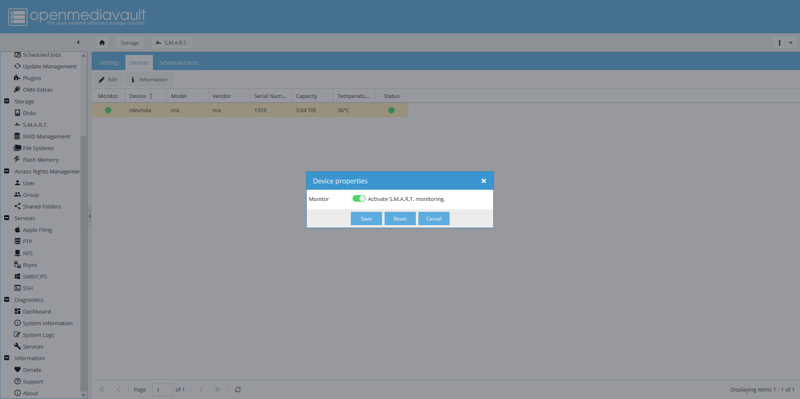Viewport: 800px width, 399px height.
Task: Click the page number input field
Action: tap(162, 390)
